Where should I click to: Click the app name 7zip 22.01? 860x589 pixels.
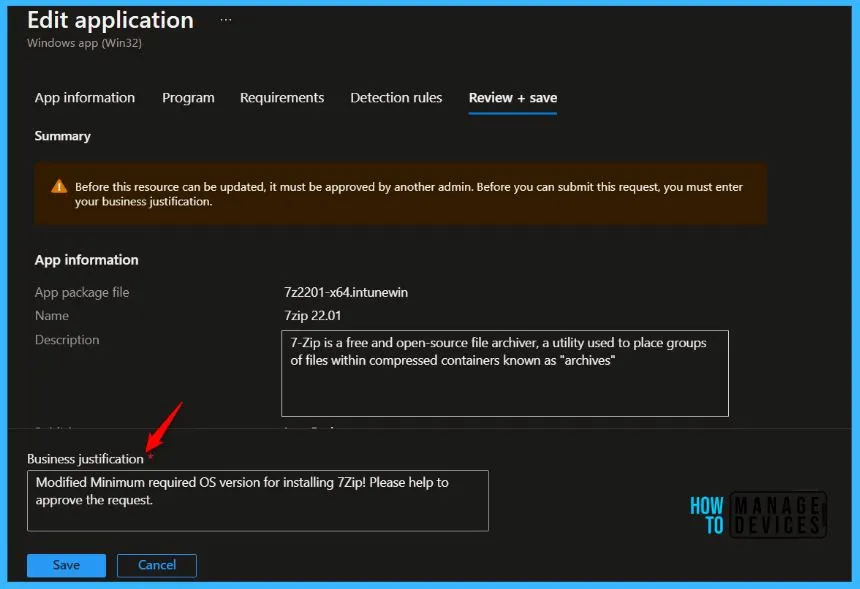pyautogui.click(x=313, y=316)
